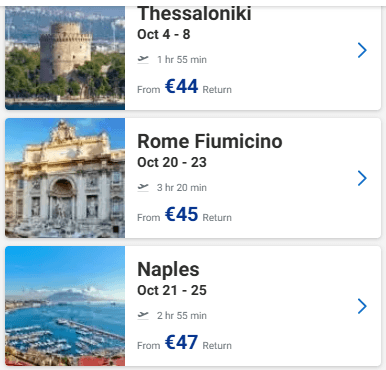Select the Thessaloniki destination title
Screen dimensions: 386x370
coord(194,14)
